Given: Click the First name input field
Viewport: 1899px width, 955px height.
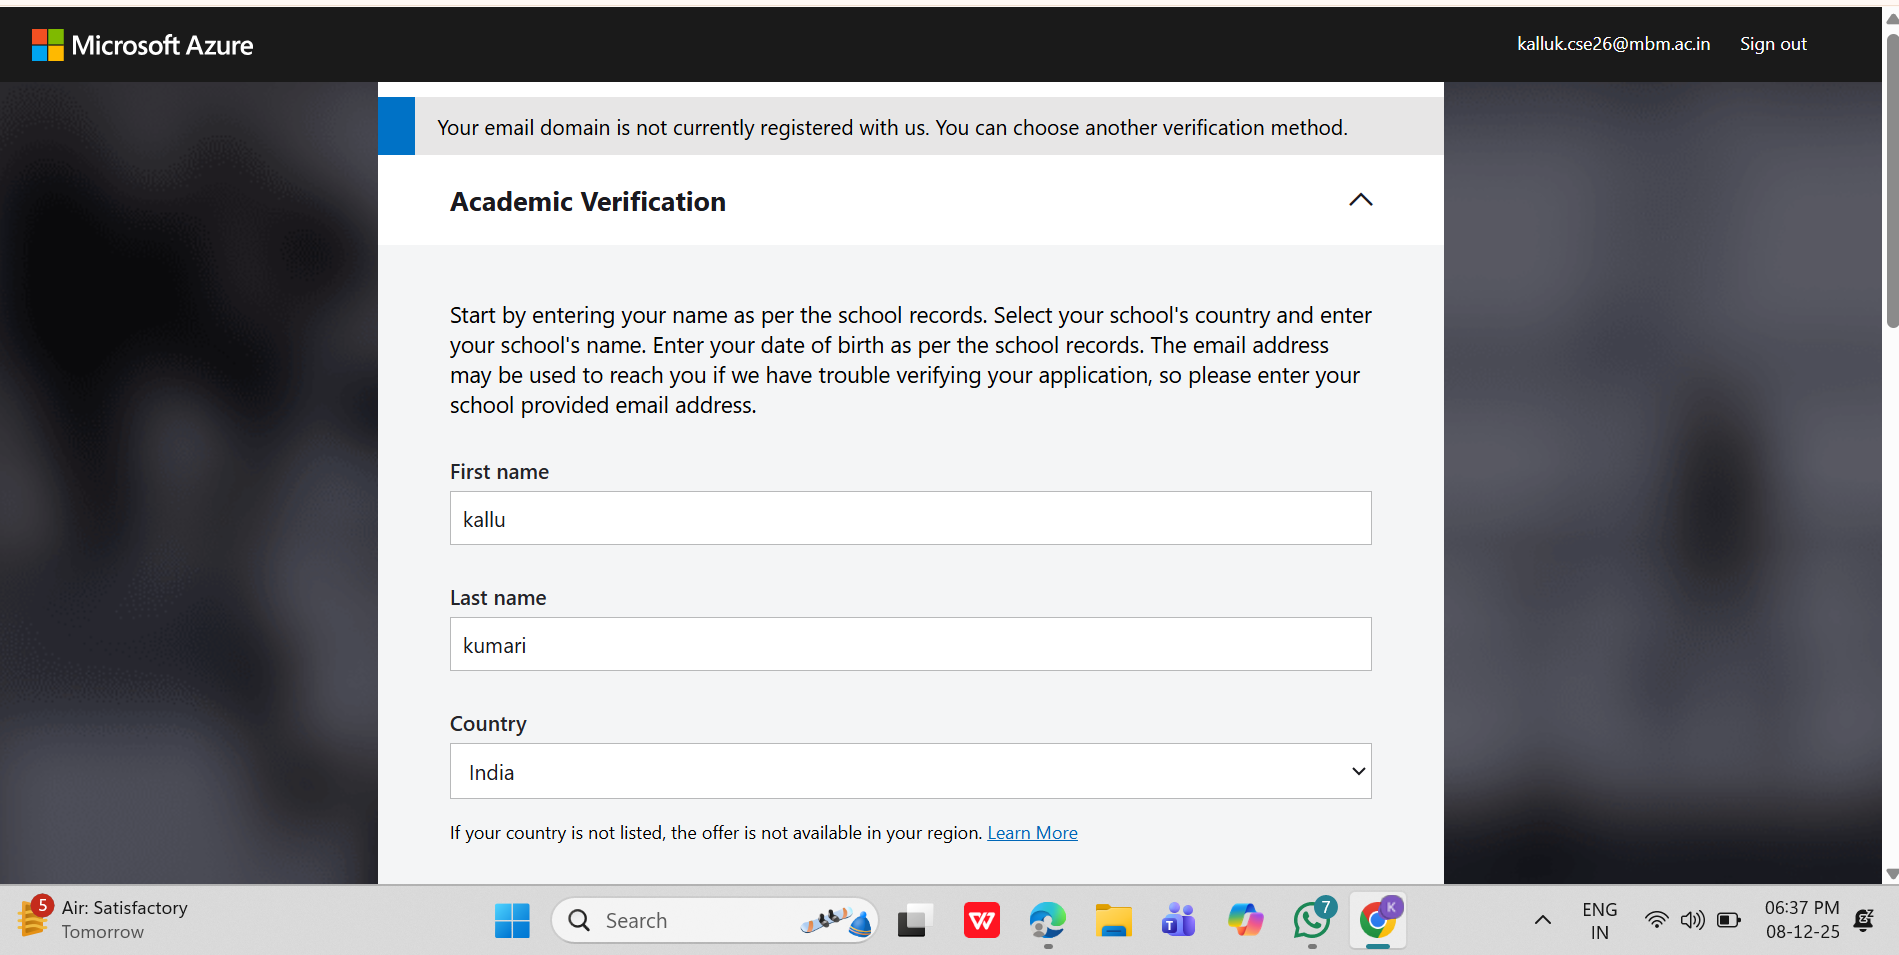Looking at the screenshot, I should (910, 519).
